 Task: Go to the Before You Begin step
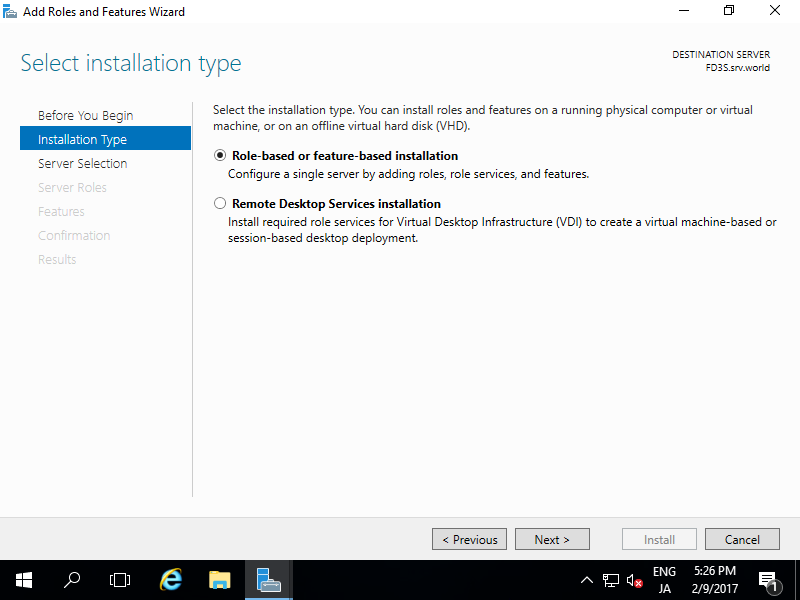point(83,115)
